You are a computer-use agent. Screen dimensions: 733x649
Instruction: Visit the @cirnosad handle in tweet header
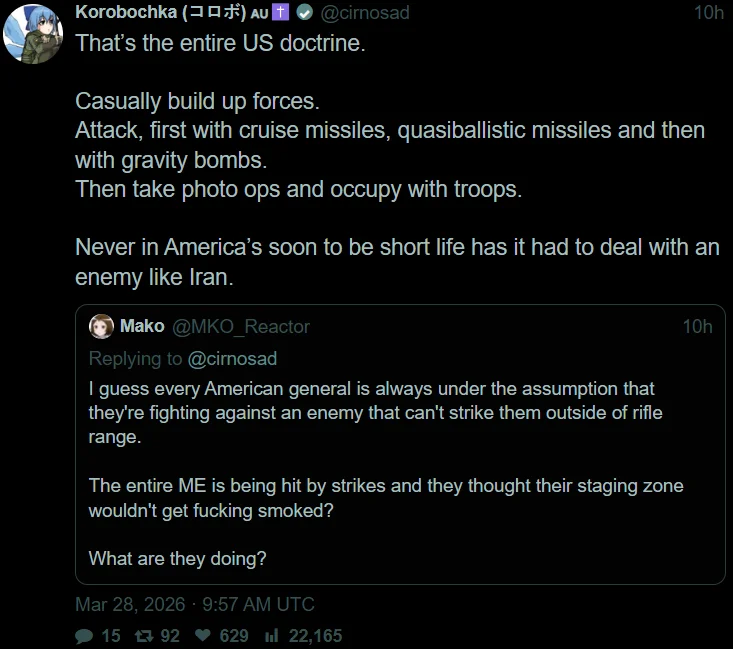point(364,13)
